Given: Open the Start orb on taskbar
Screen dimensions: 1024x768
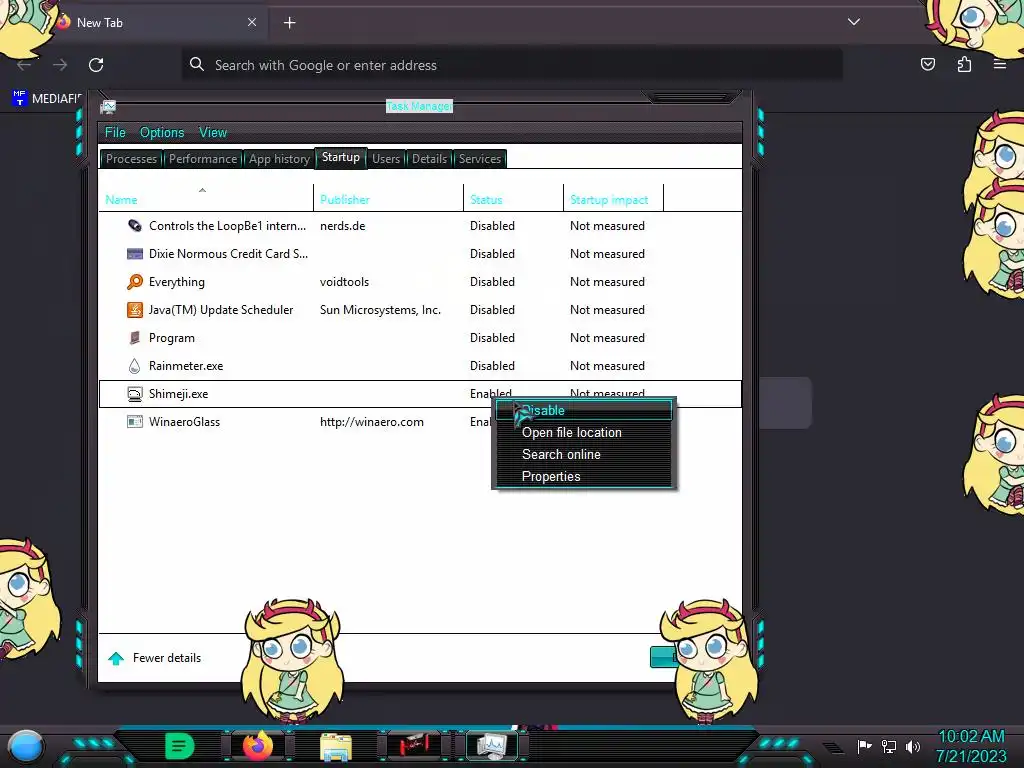Looking at the screenshot, I should pos(25,746).
